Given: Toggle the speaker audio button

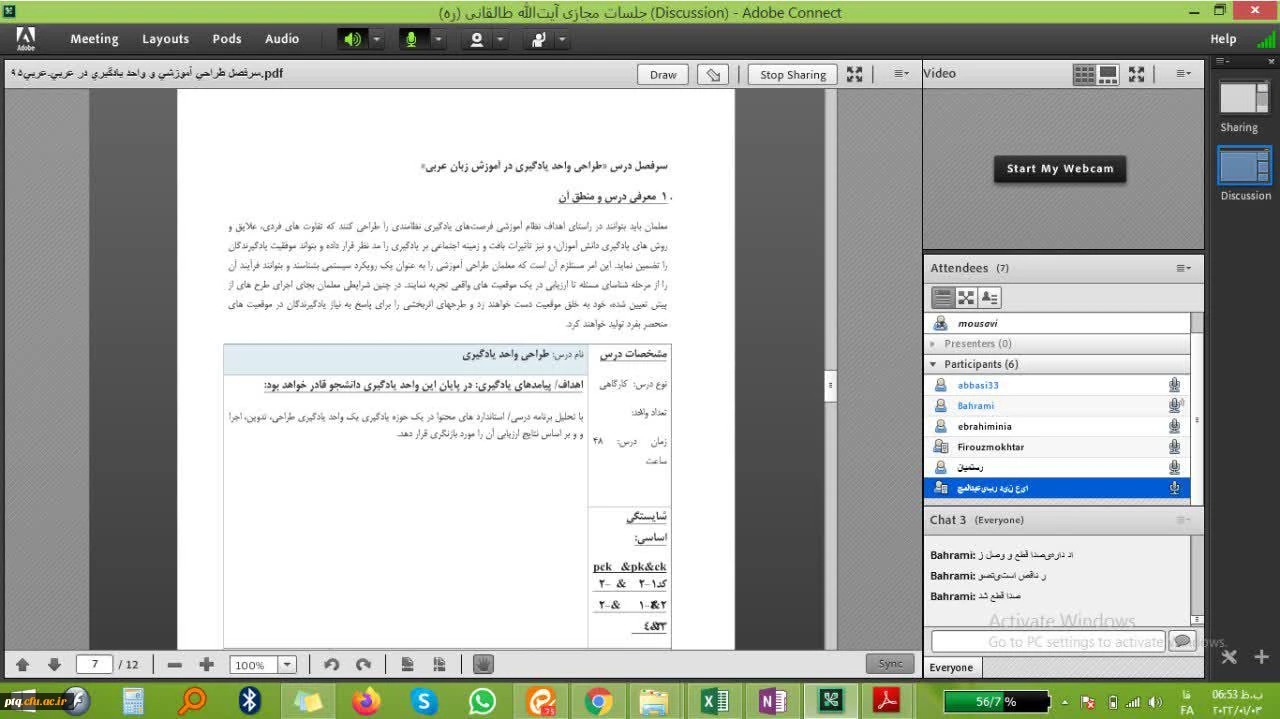Looking at the screenshot, I should coord(352,39).
